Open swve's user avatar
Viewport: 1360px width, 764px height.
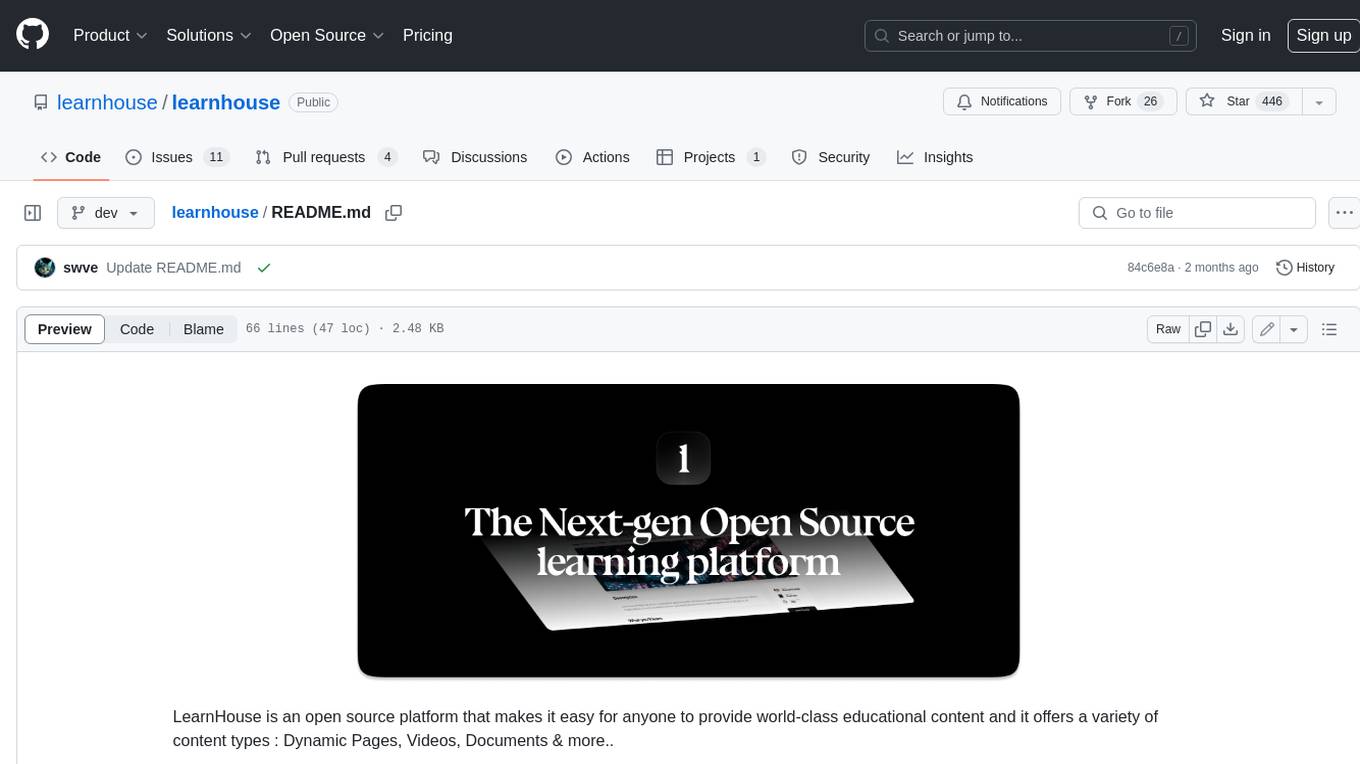pyautogui.click(x=44, y=268)
